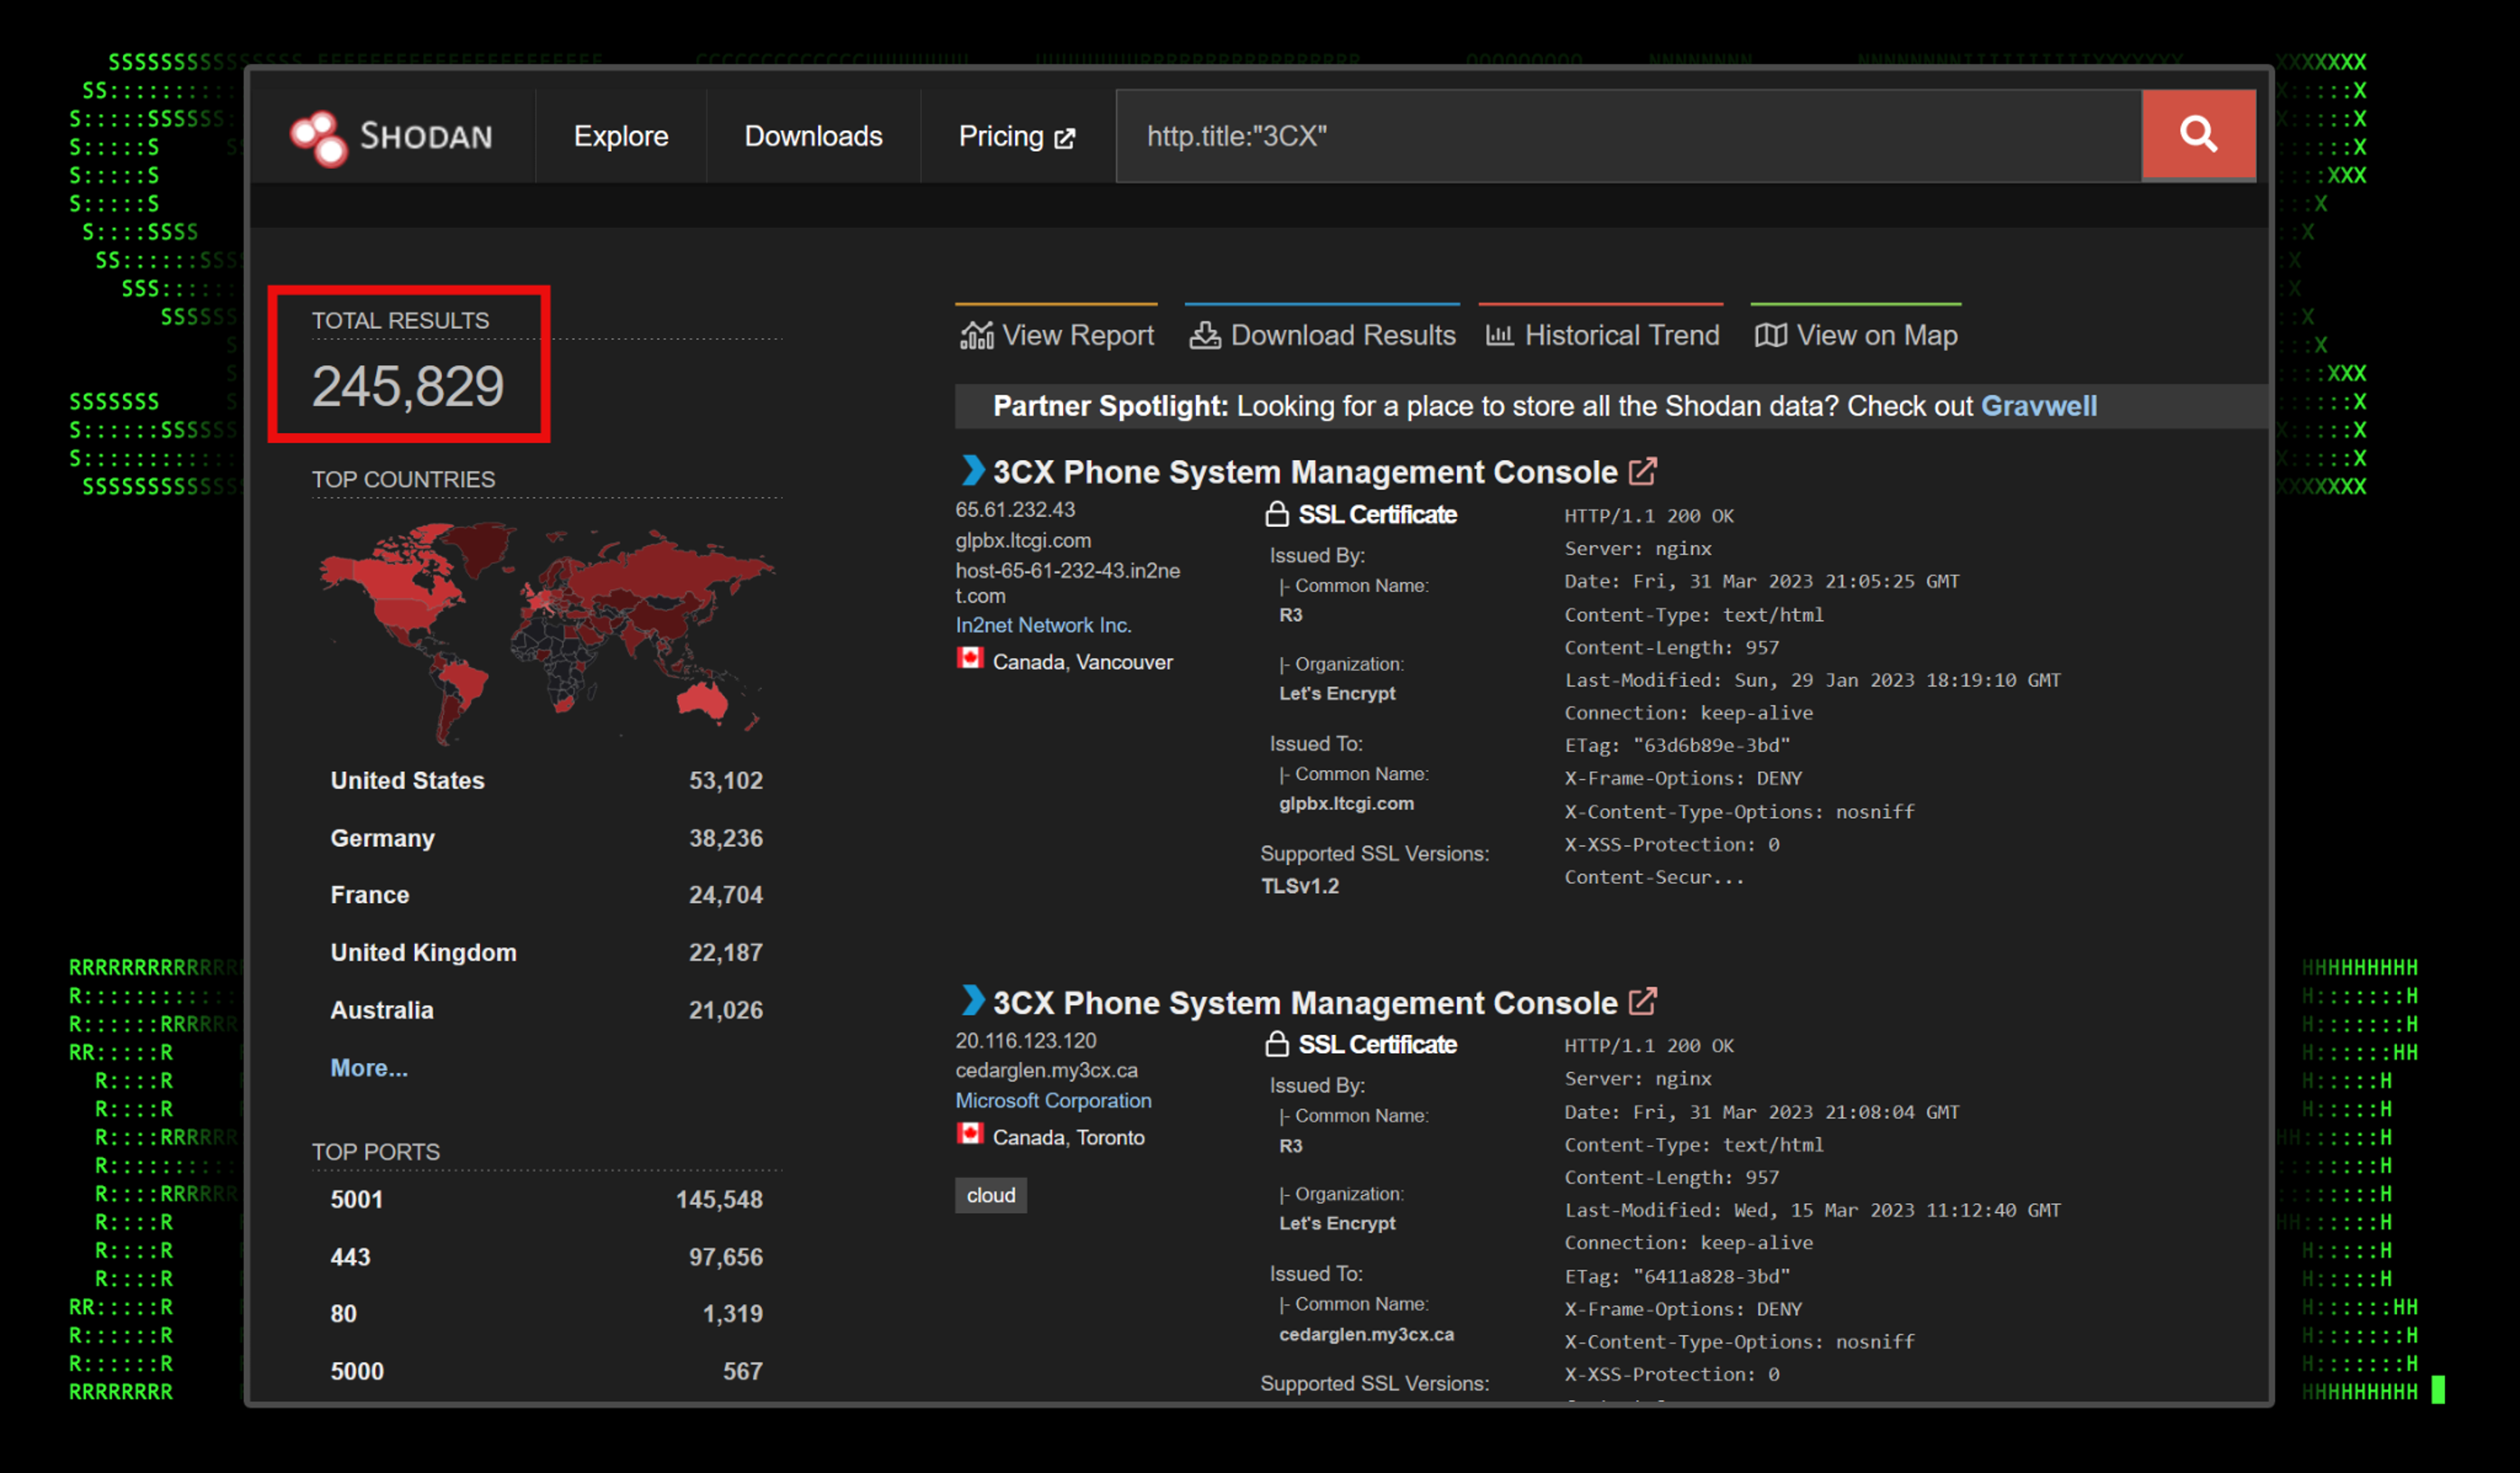Open the In2net Network Inc. link

click(1043, 625)
